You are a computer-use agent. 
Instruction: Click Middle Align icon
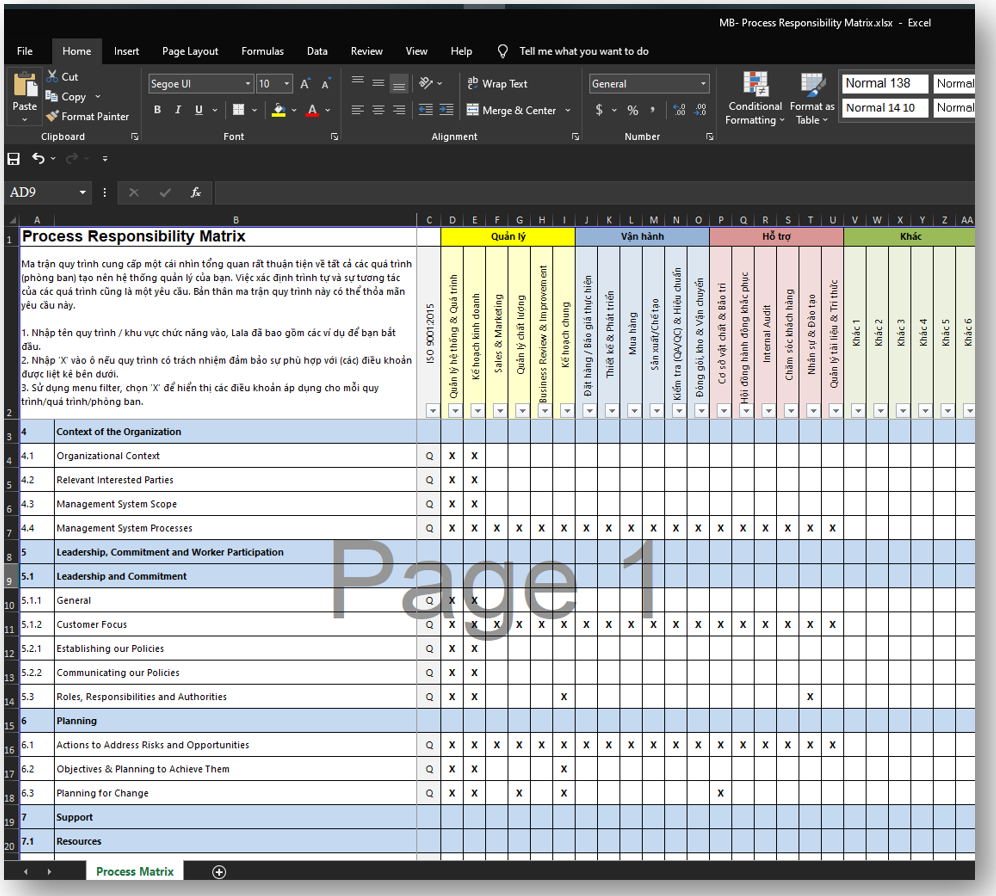378,83
